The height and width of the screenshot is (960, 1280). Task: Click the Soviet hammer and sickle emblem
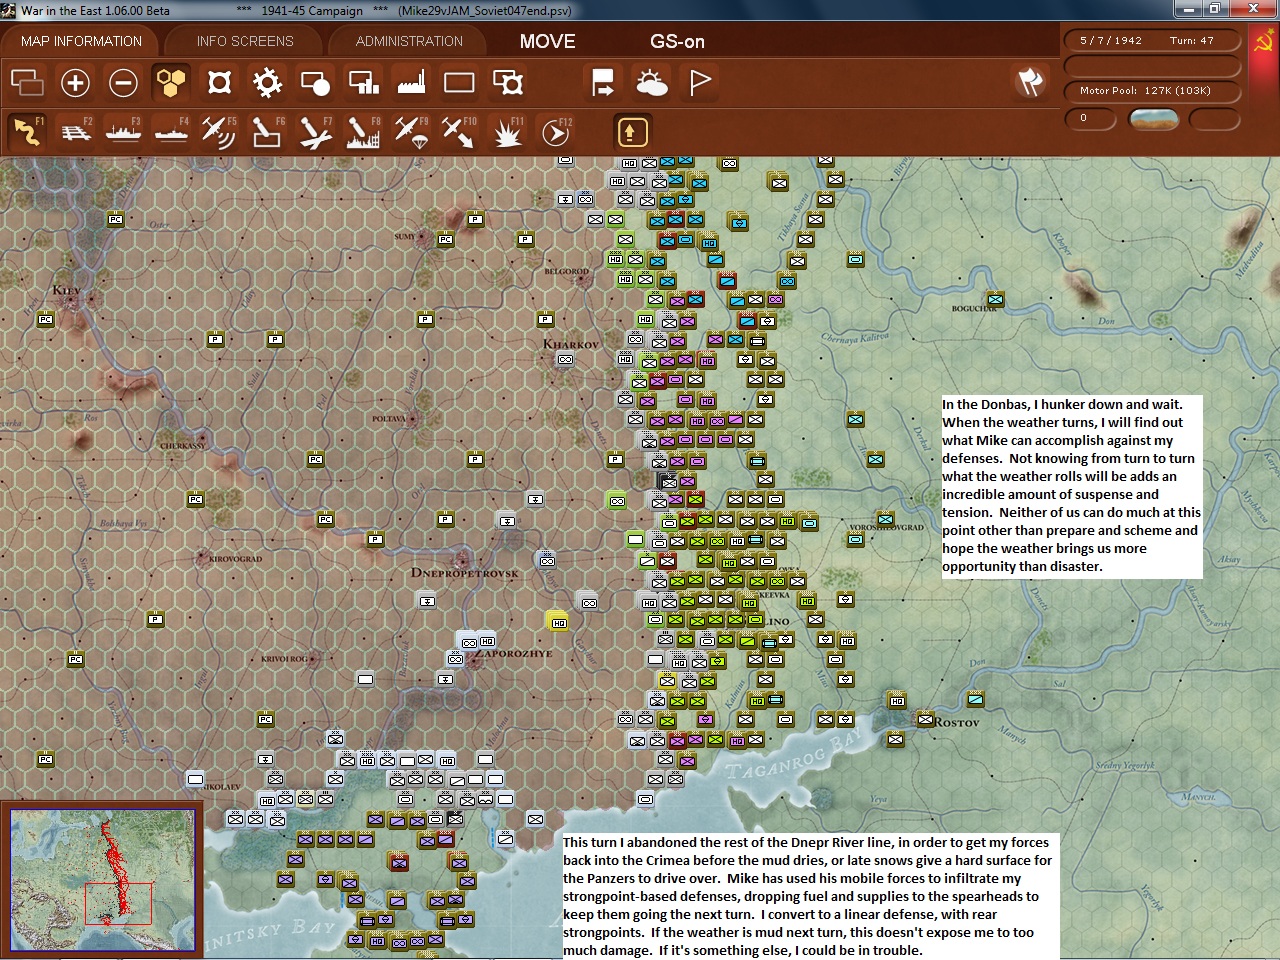point(1264,41)
